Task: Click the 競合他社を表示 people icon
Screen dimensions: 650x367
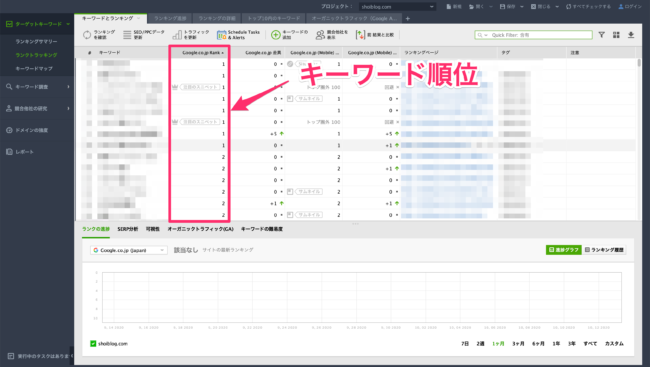Action: (x=320, y=35)
